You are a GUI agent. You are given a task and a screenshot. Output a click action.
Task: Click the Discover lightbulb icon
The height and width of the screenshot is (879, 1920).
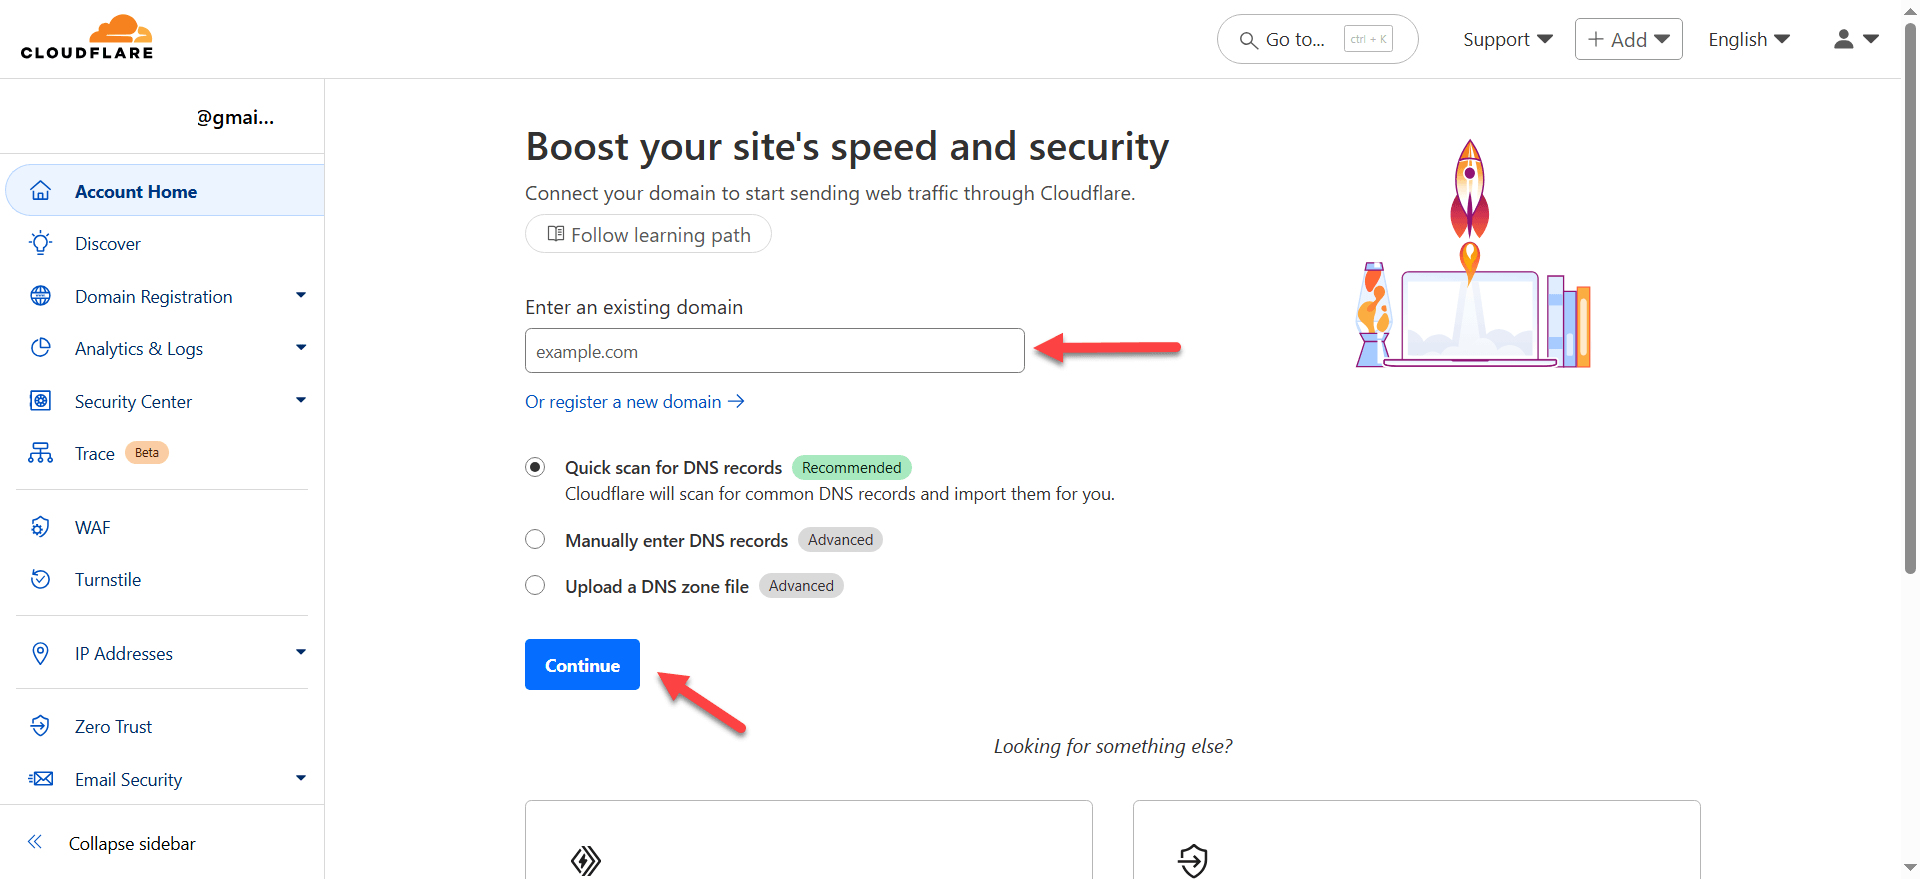click(40, 243)
